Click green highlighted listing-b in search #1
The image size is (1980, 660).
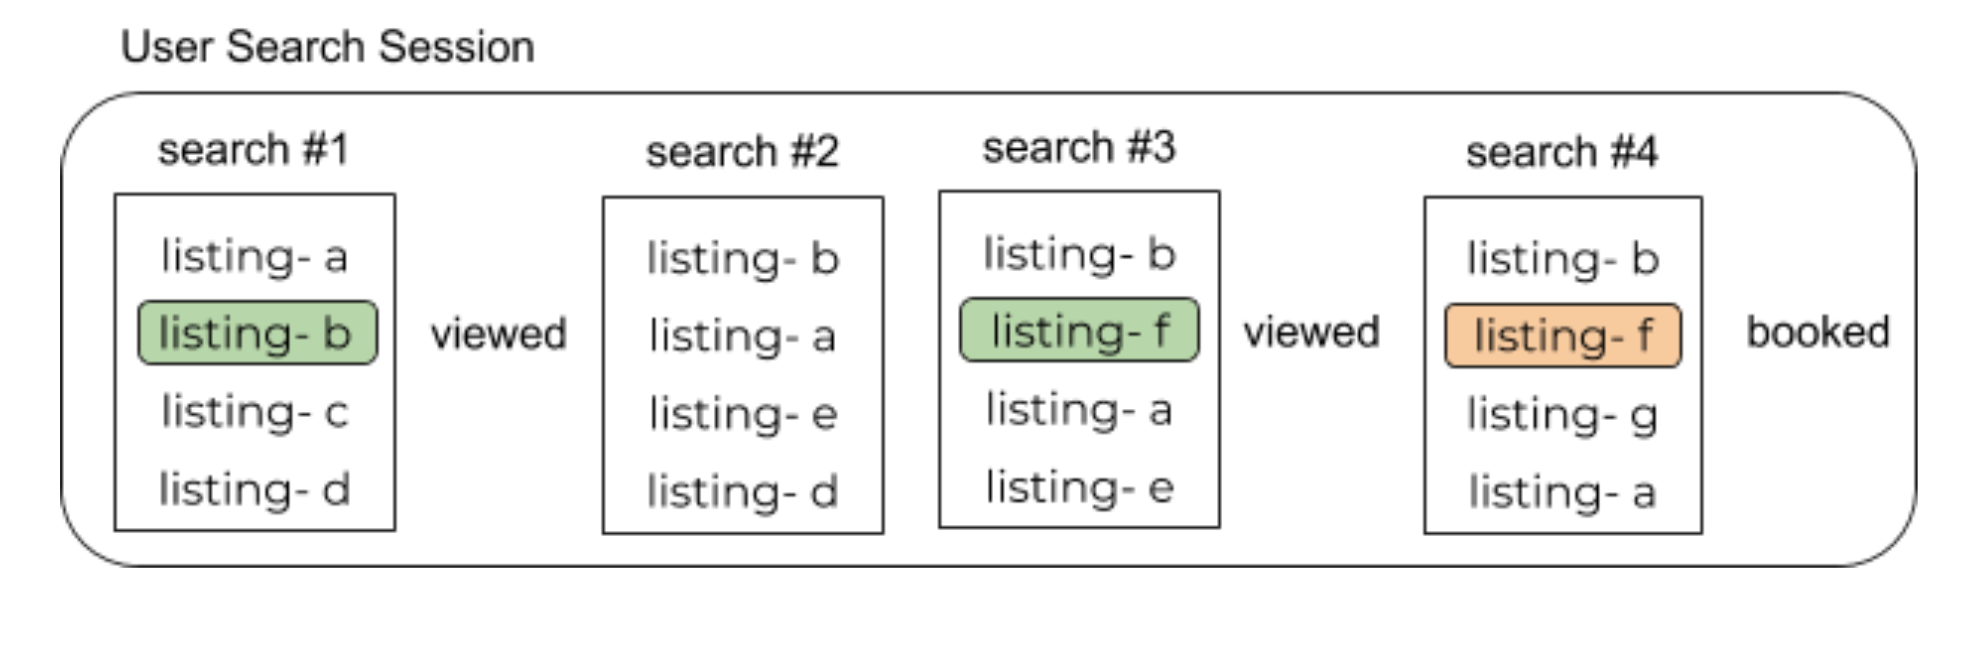click(257, 333)
